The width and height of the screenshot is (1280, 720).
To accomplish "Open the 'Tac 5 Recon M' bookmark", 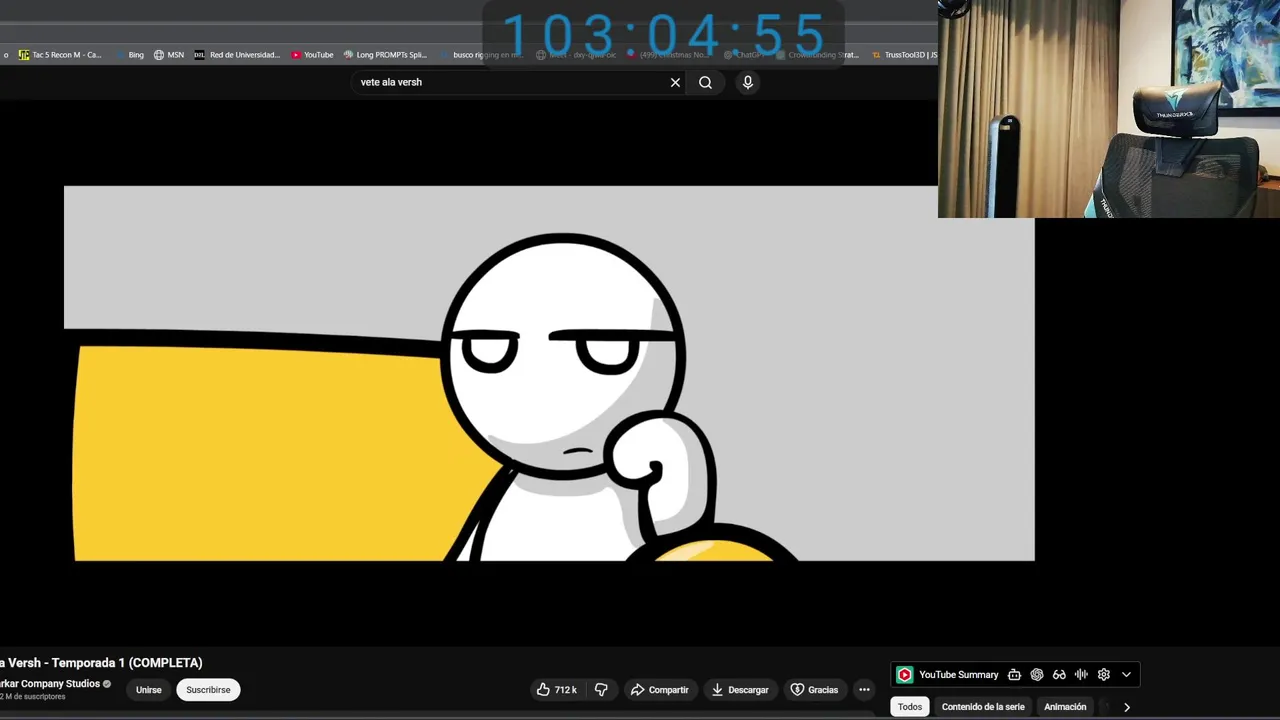I will [60, 55].
